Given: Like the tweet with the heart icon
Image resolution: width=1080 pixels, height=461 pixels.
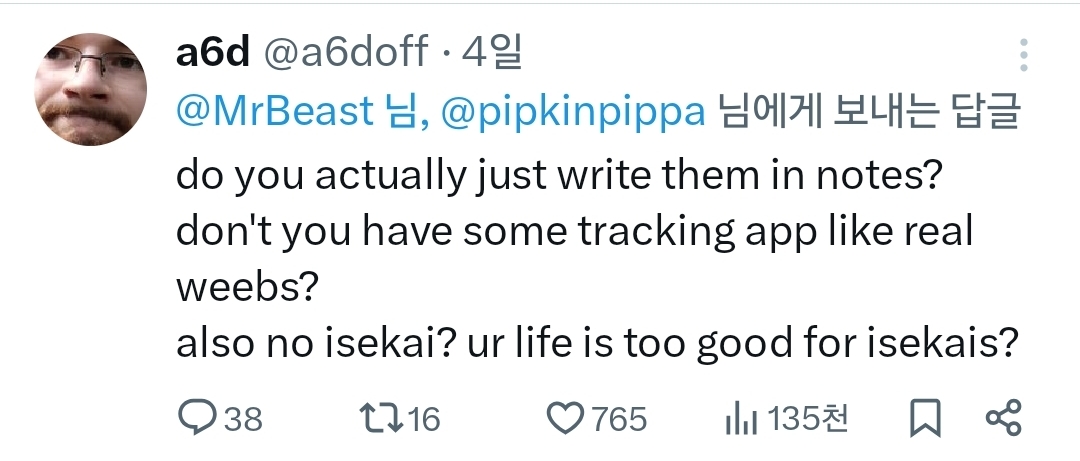Looking at the screenshot, I should point(567,418).
